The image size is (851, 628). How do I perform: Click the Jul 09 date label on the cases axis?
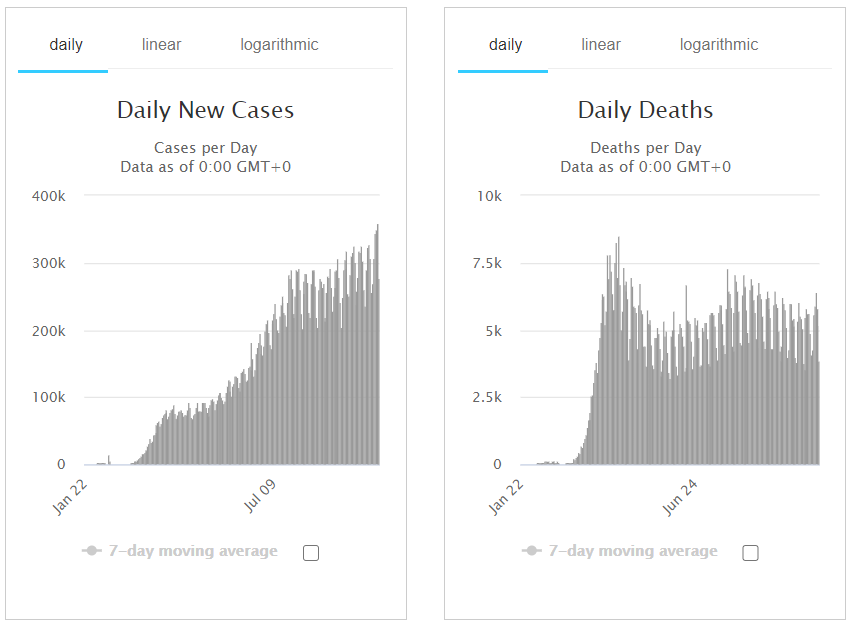tap(259, 496)
